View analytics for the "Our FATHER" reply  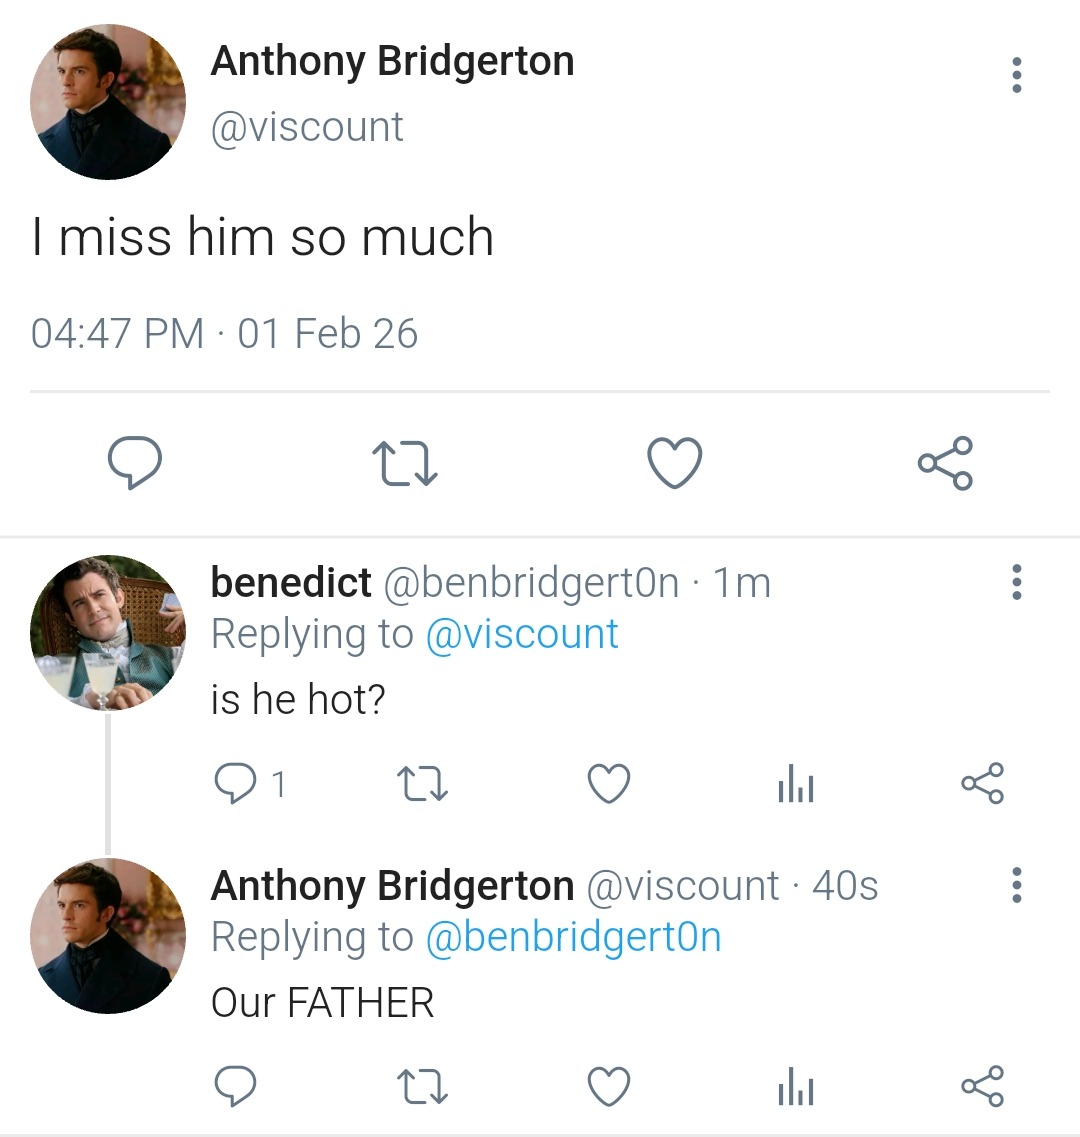[x=796, y=1088]
